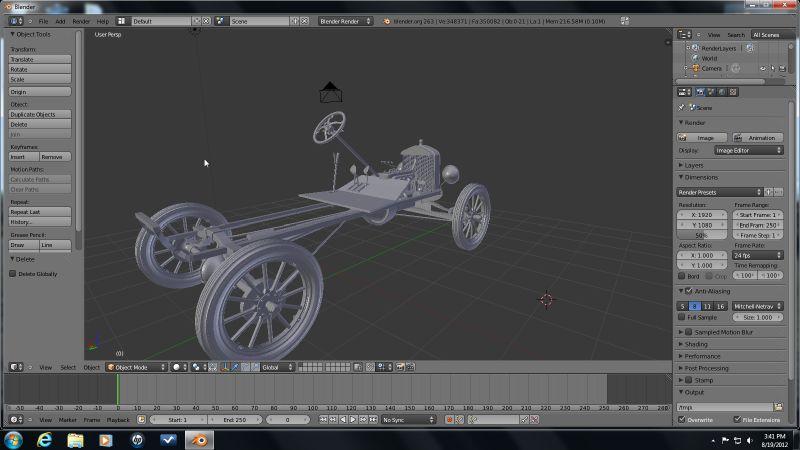
Task: Toggle Camera selectability cursor in outliner
Action: point(772,68)
